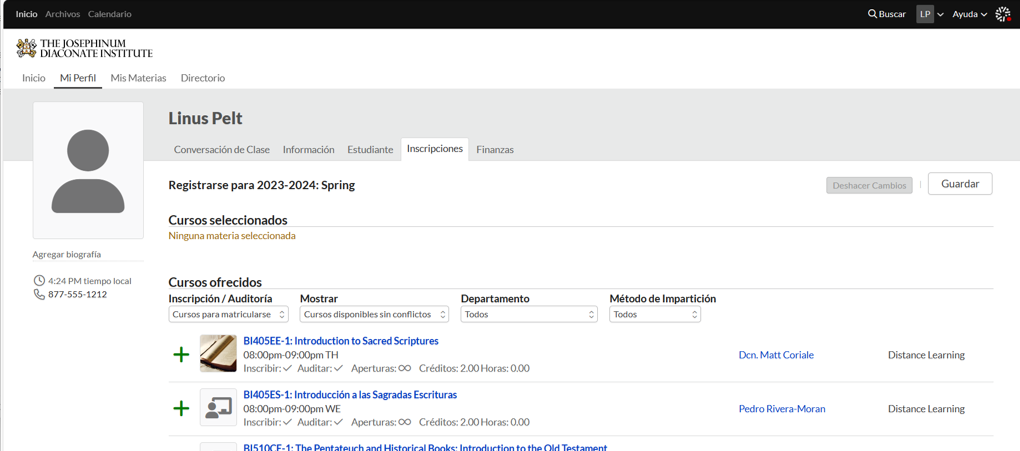Expand the chevron next to LP avatar
This screenshot has height=451, width=1020.
pos(940,14)
